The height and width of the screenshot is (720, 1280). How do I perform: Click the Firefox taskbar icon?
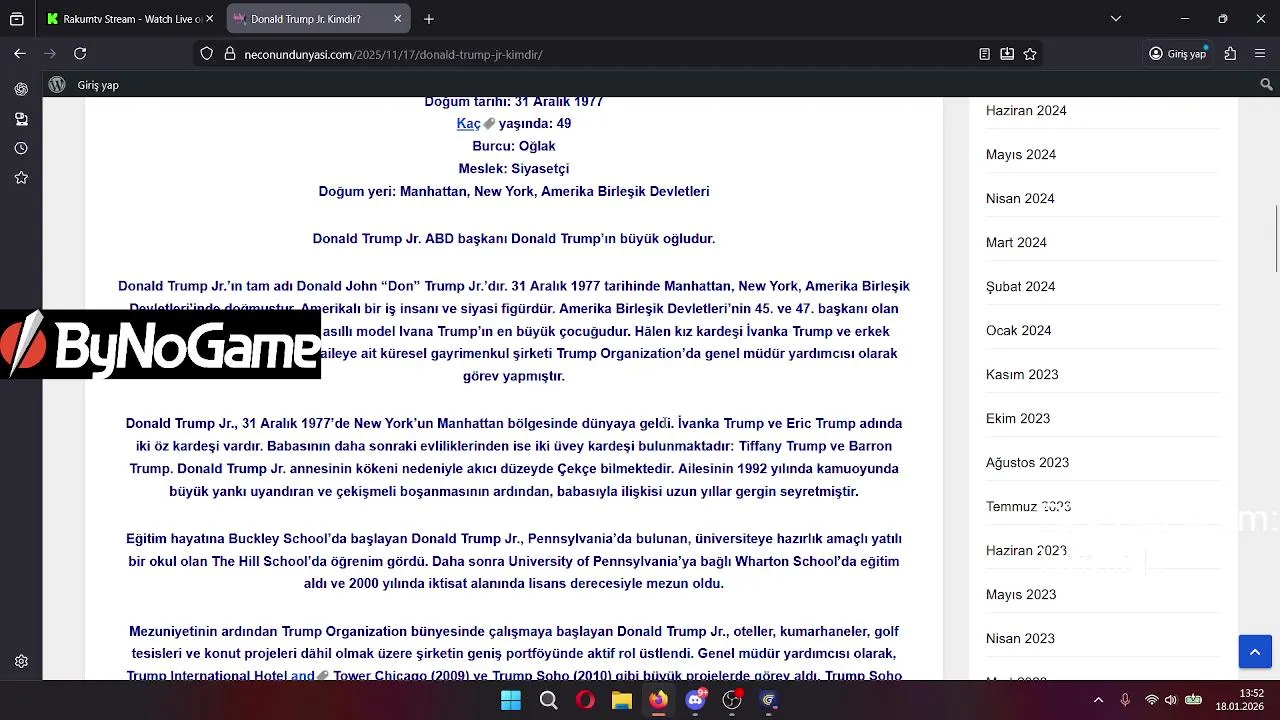[x=658, y=700]
